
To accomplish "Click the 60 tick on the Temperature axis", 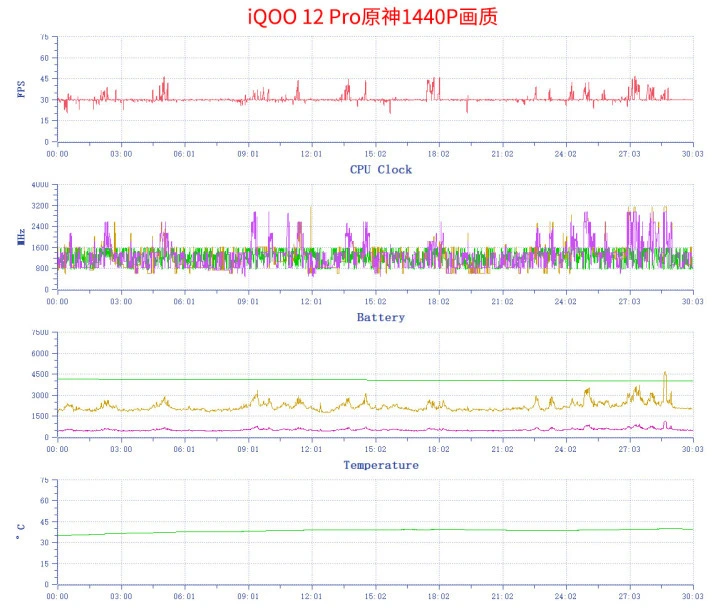I will 44,501.
